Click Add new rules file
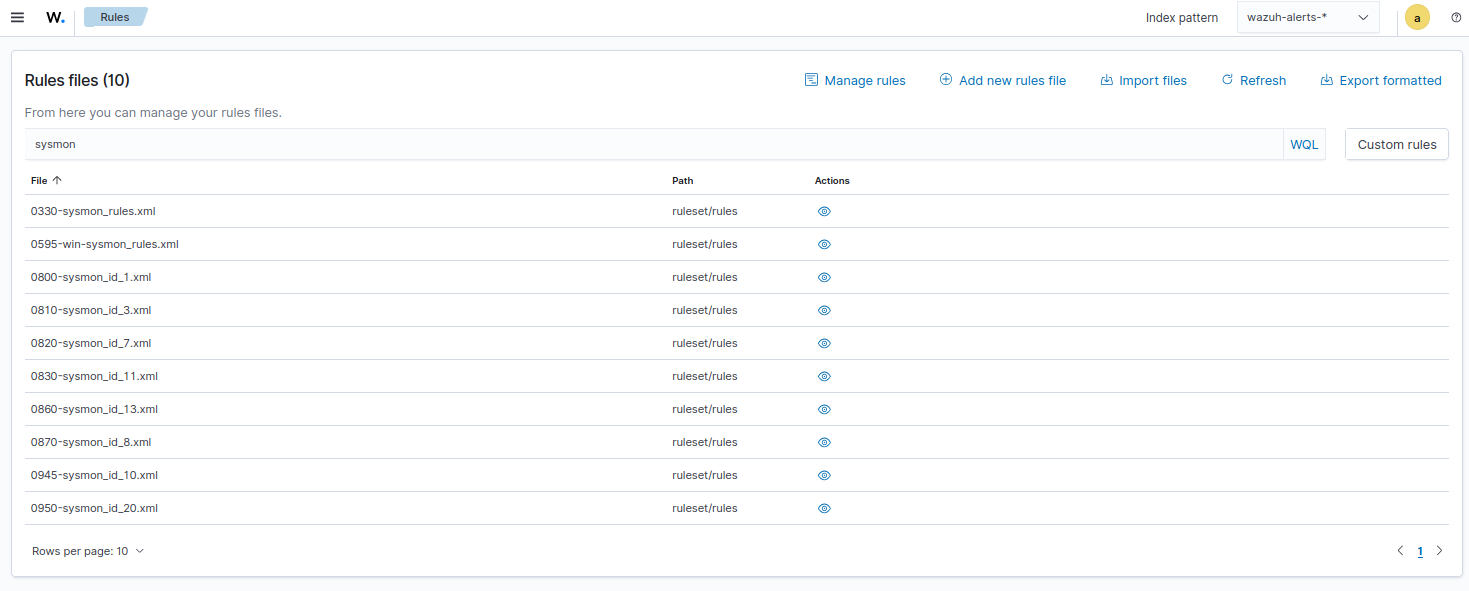Screen dimensions: 1469x591 tap(1003, 81)
